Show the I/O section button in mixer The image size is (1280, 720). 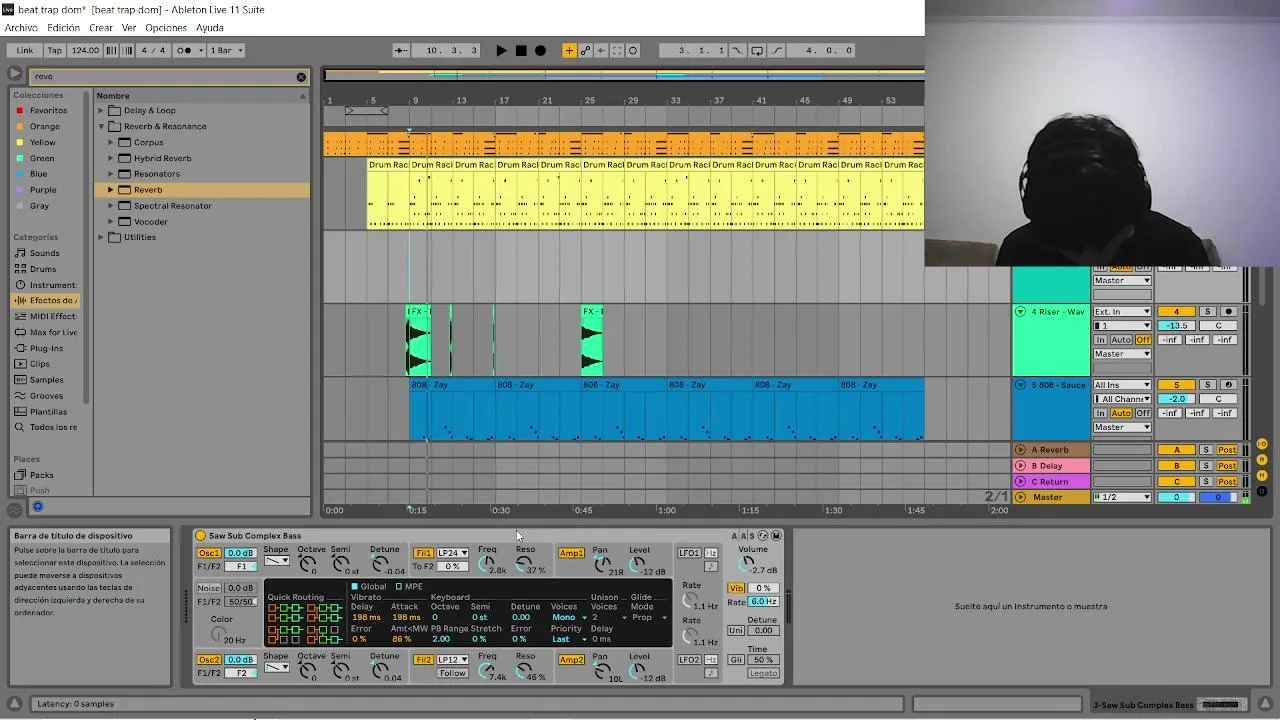[1262, 444]
